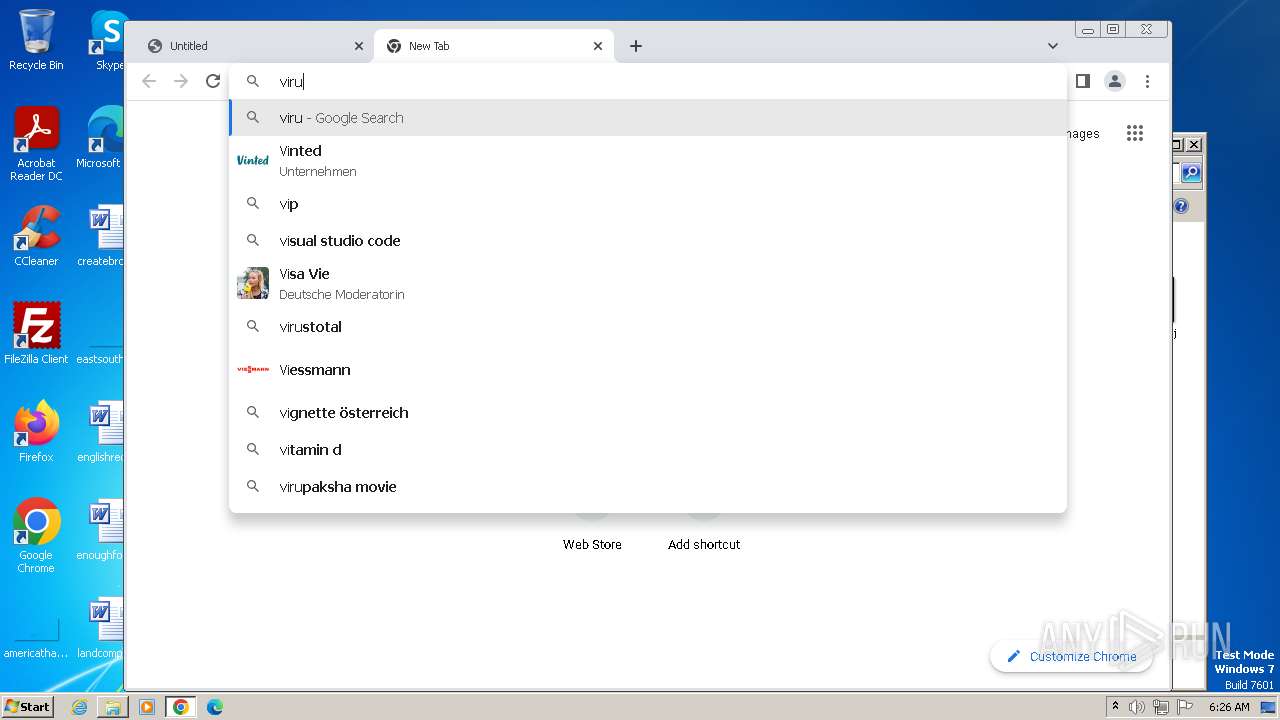1280x720 pixels.
Task: Open the Chrome three-dot menu
Action: coord(1148,81)
